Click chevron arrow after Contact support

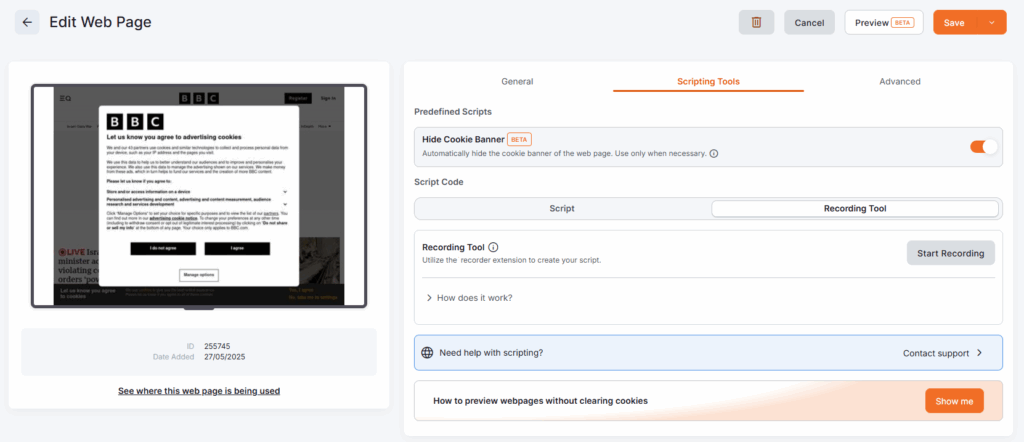pos(980,353)
